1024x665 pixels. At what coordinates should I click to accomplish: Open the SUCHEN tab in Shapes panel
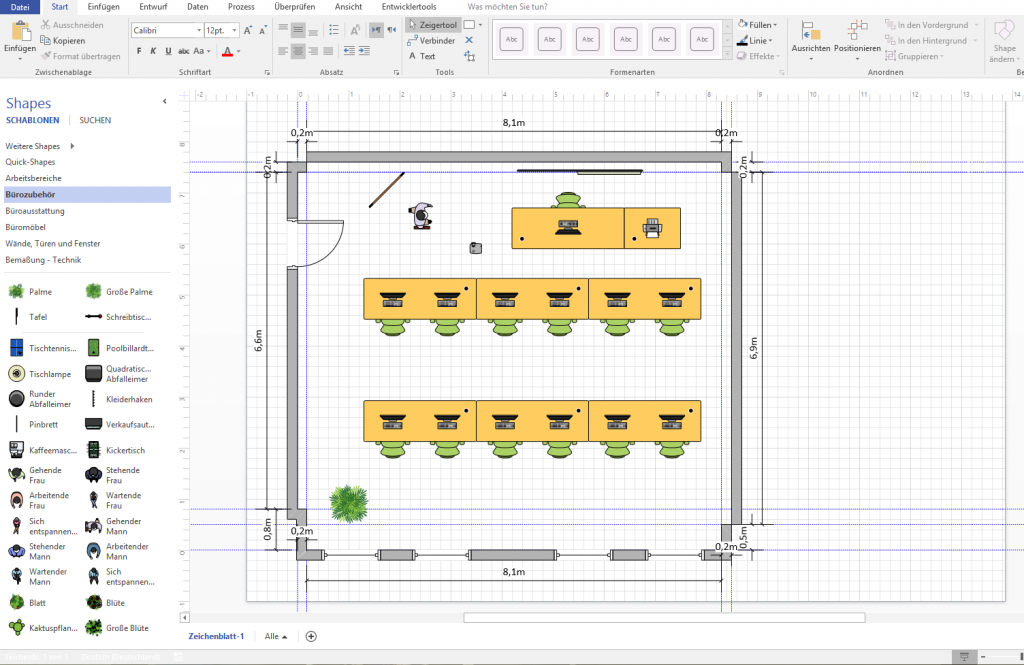coord(95,120)
